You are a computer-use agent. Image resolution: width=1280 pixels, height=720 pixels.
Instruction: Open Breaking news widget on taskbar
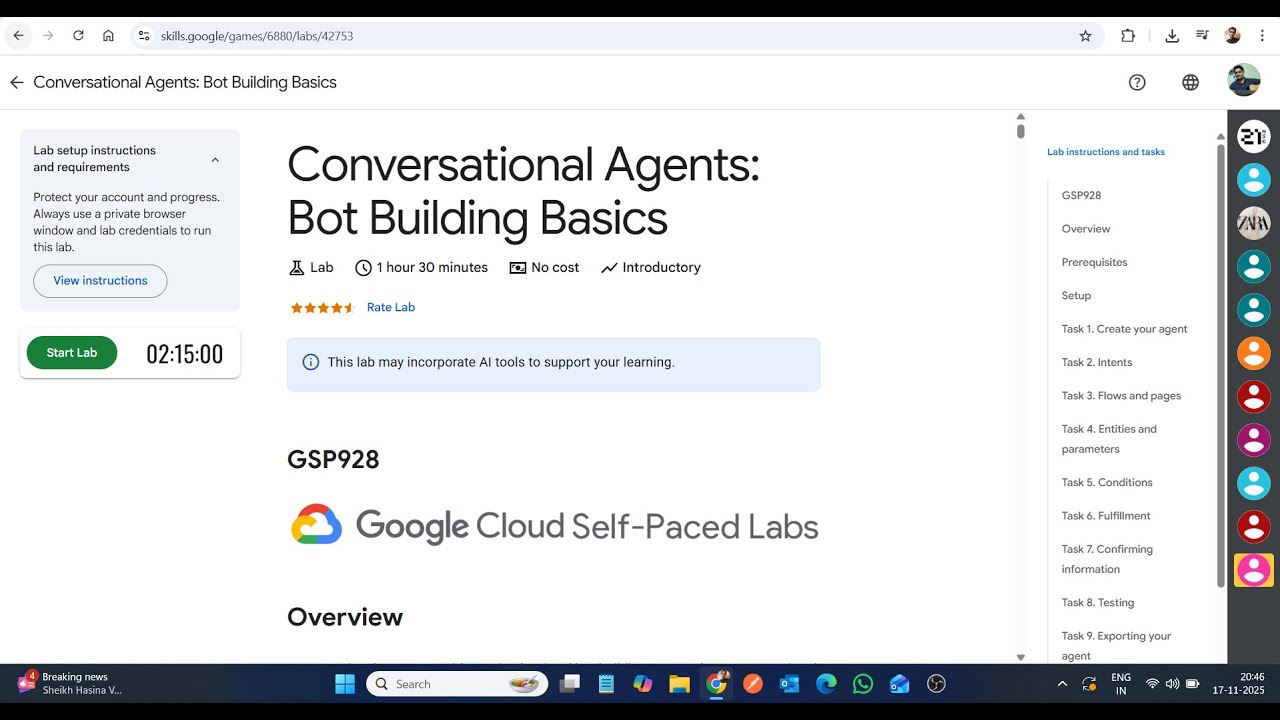(70, 684)
